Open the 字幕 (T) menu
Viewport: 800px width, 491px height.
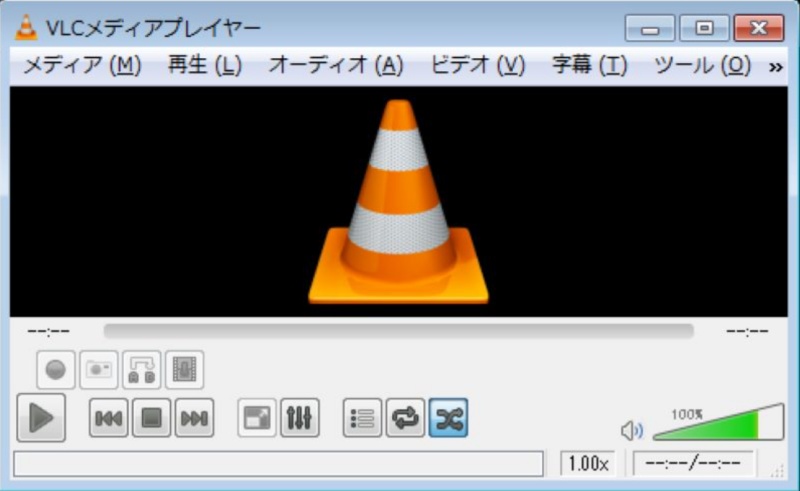[589, 65]
